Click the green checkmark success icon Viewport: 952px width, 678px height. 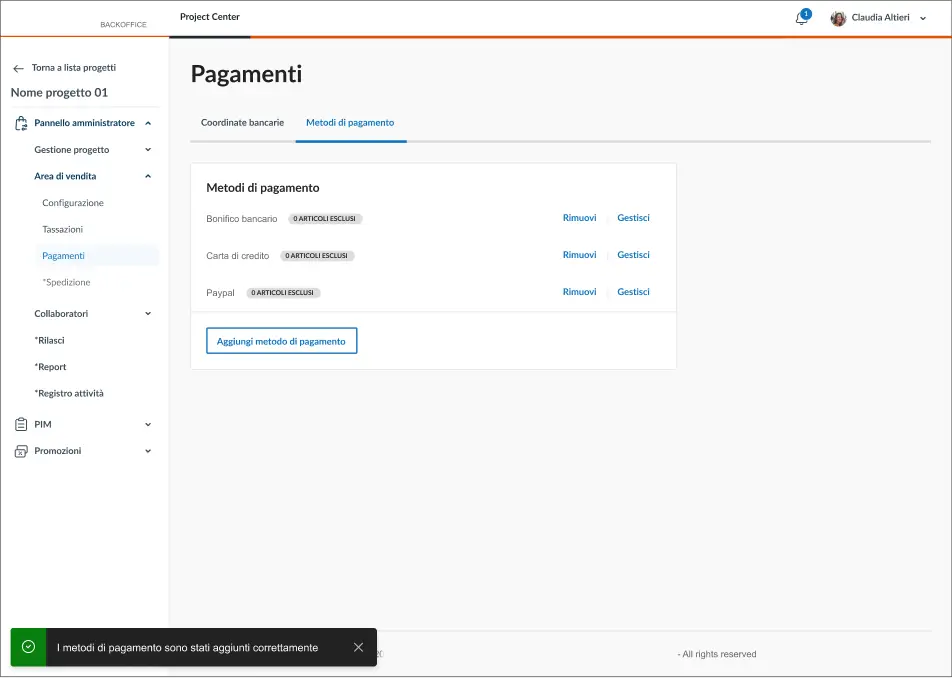(28, 647)
